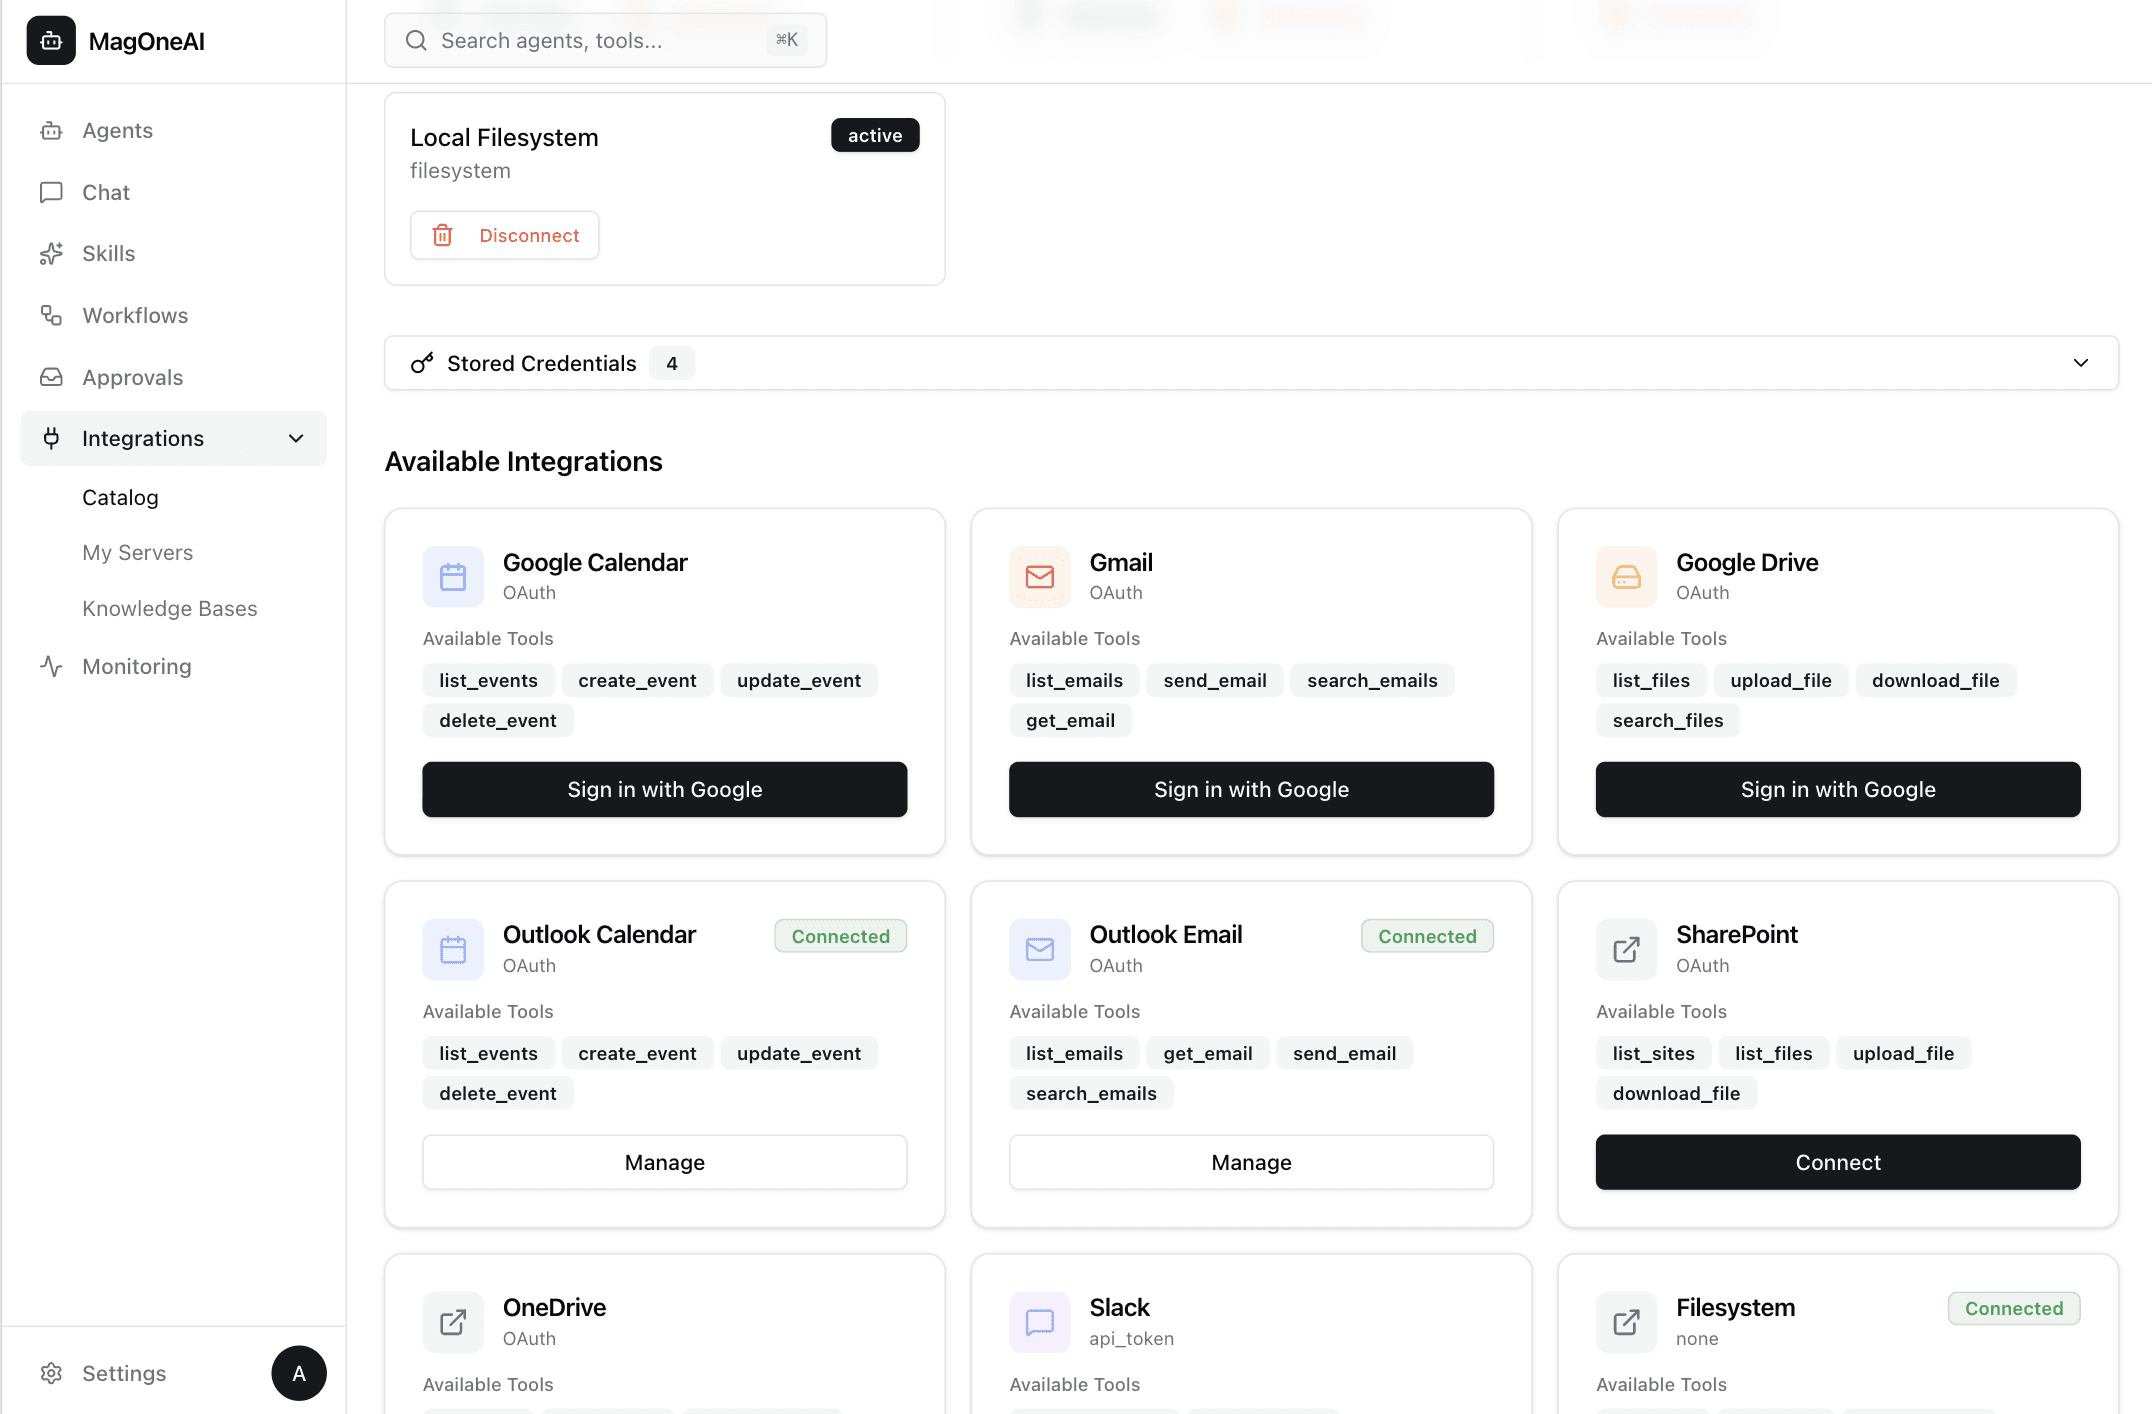The height and width of the screenshot is (1414, 2152).
Task: Connect the SharePoint integration
Action: coord(1837,1162)
